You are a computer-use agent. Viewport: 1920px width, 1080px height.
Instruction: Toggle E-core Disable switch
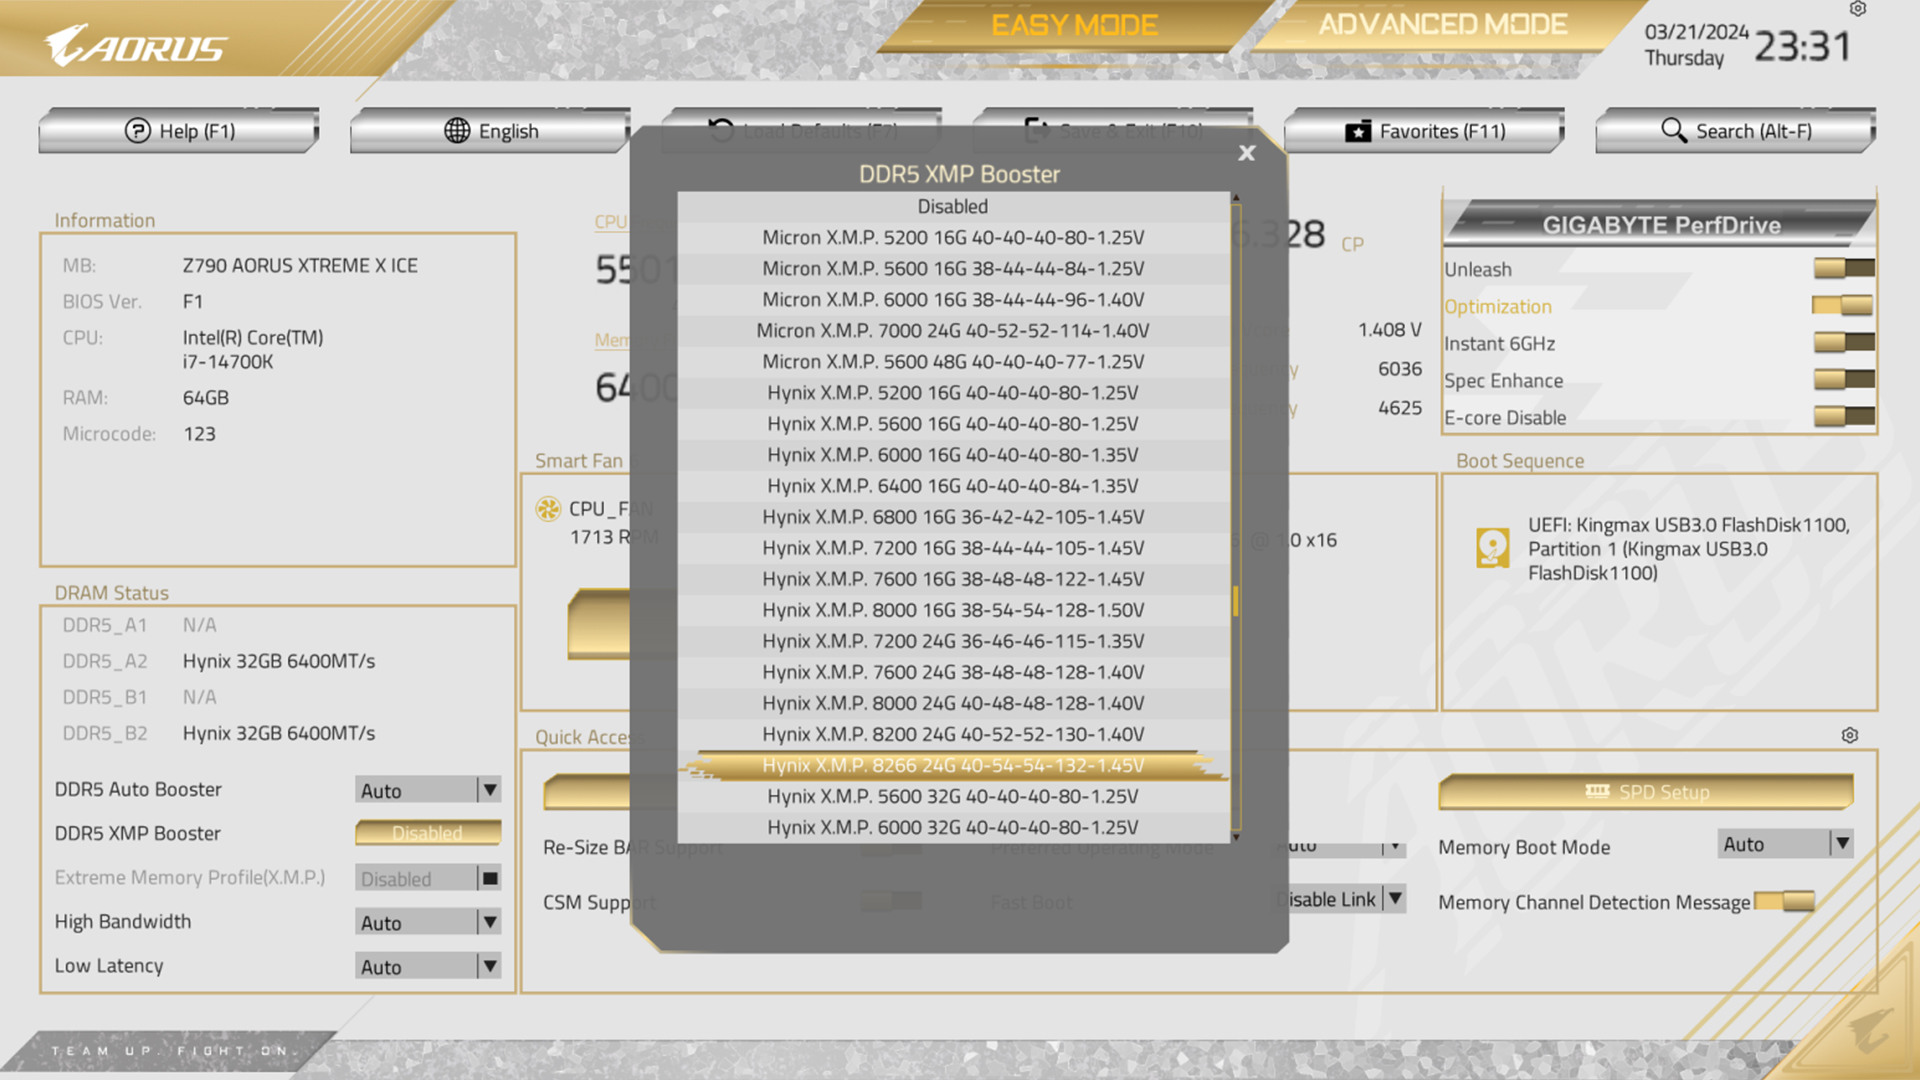1844,416
